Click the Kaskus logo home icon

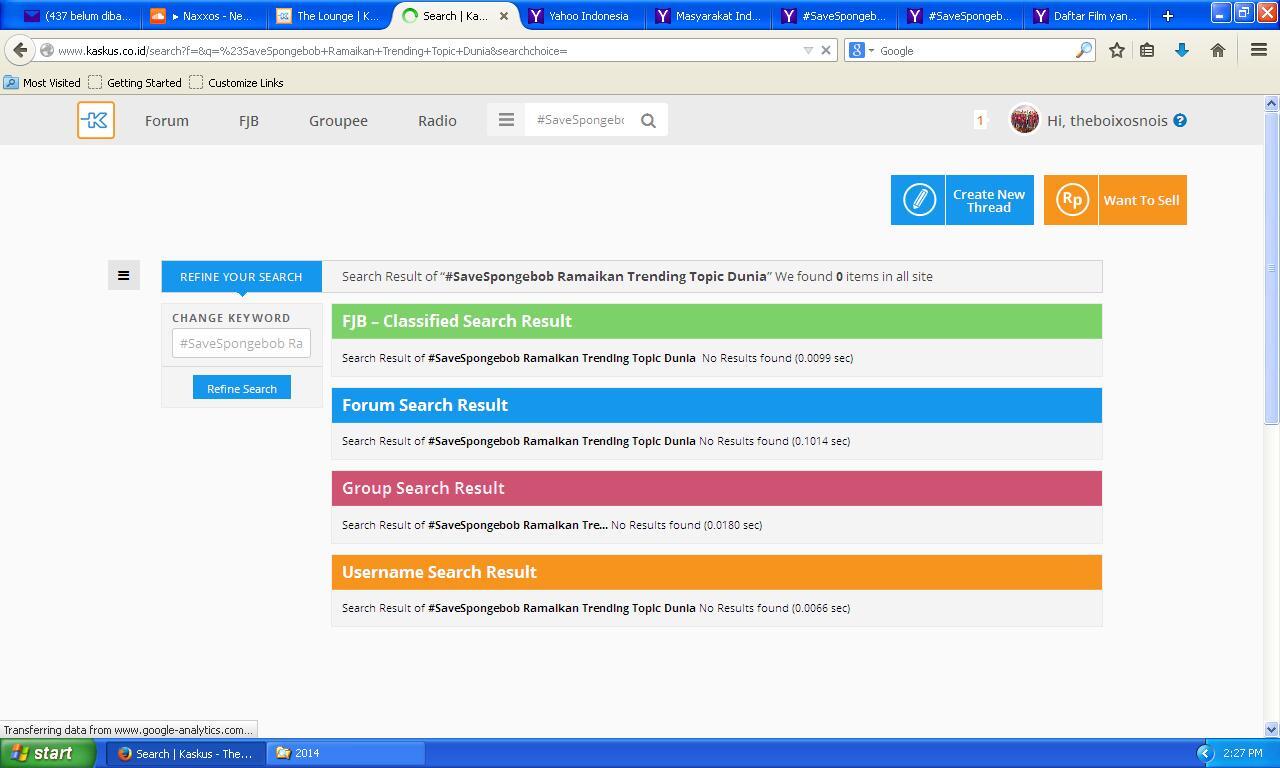tap(96, 120)
